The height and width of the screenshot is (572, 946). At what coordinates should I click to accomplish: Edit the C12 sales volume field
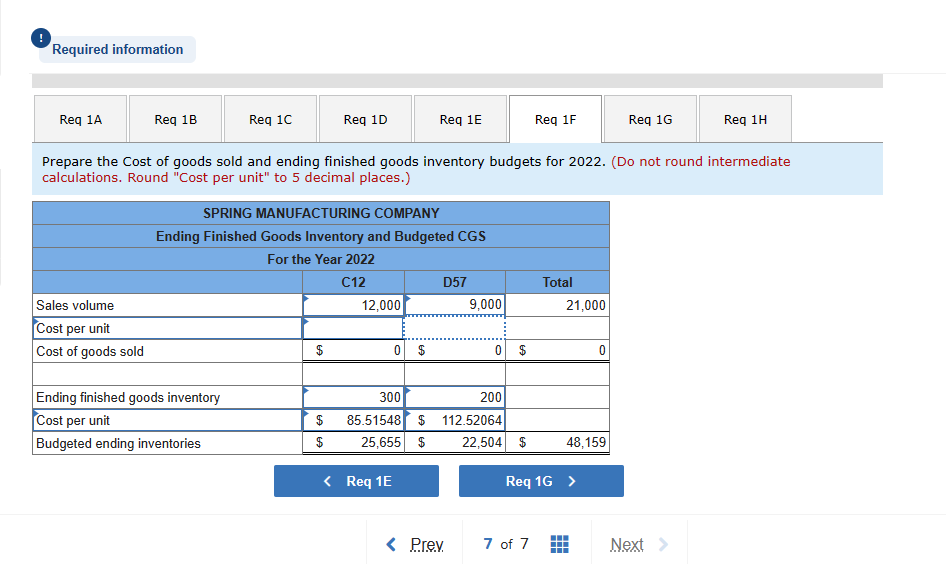pyautogui.click(x=354, y=305)
